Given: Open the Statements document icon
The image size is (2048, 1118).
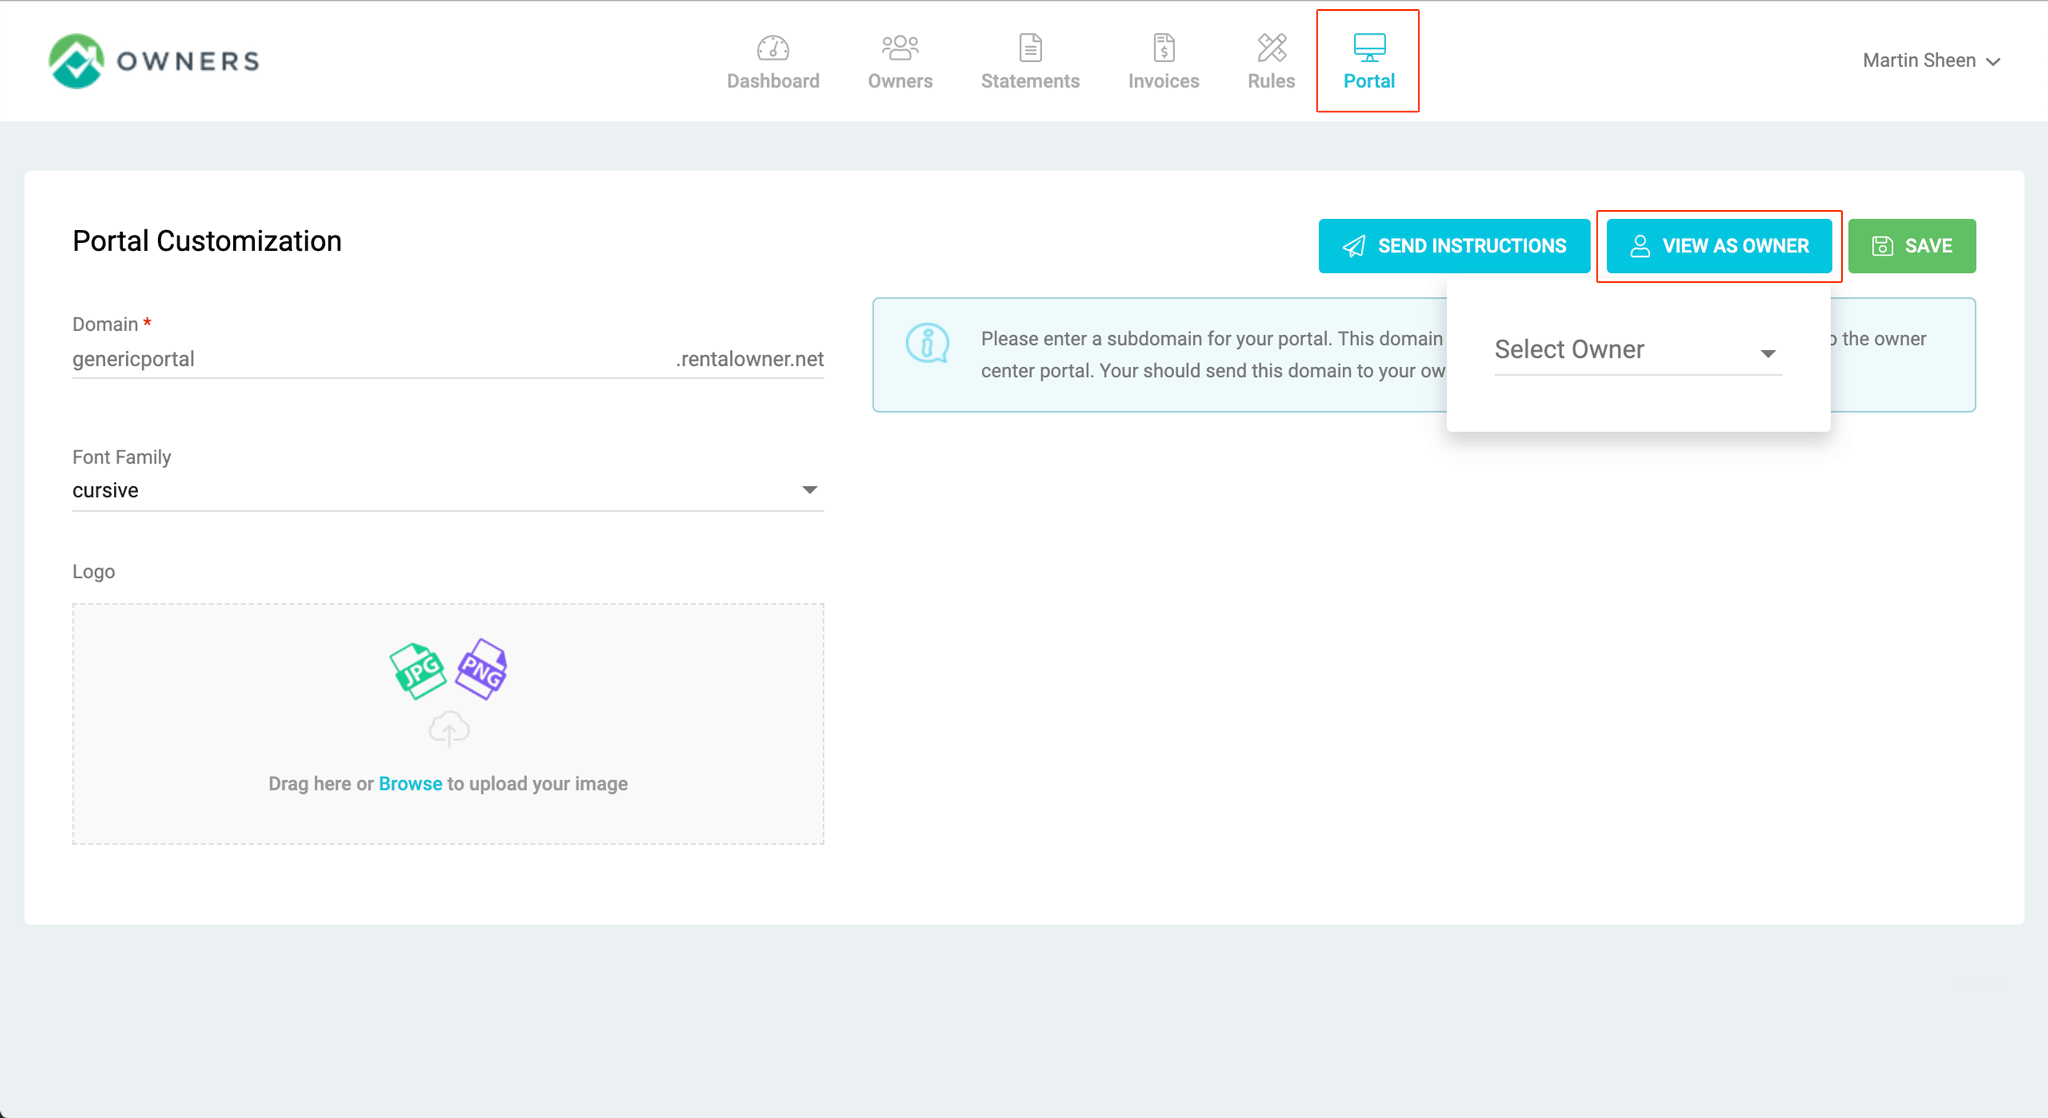Looking at the screenshot, I should 1030,48.
